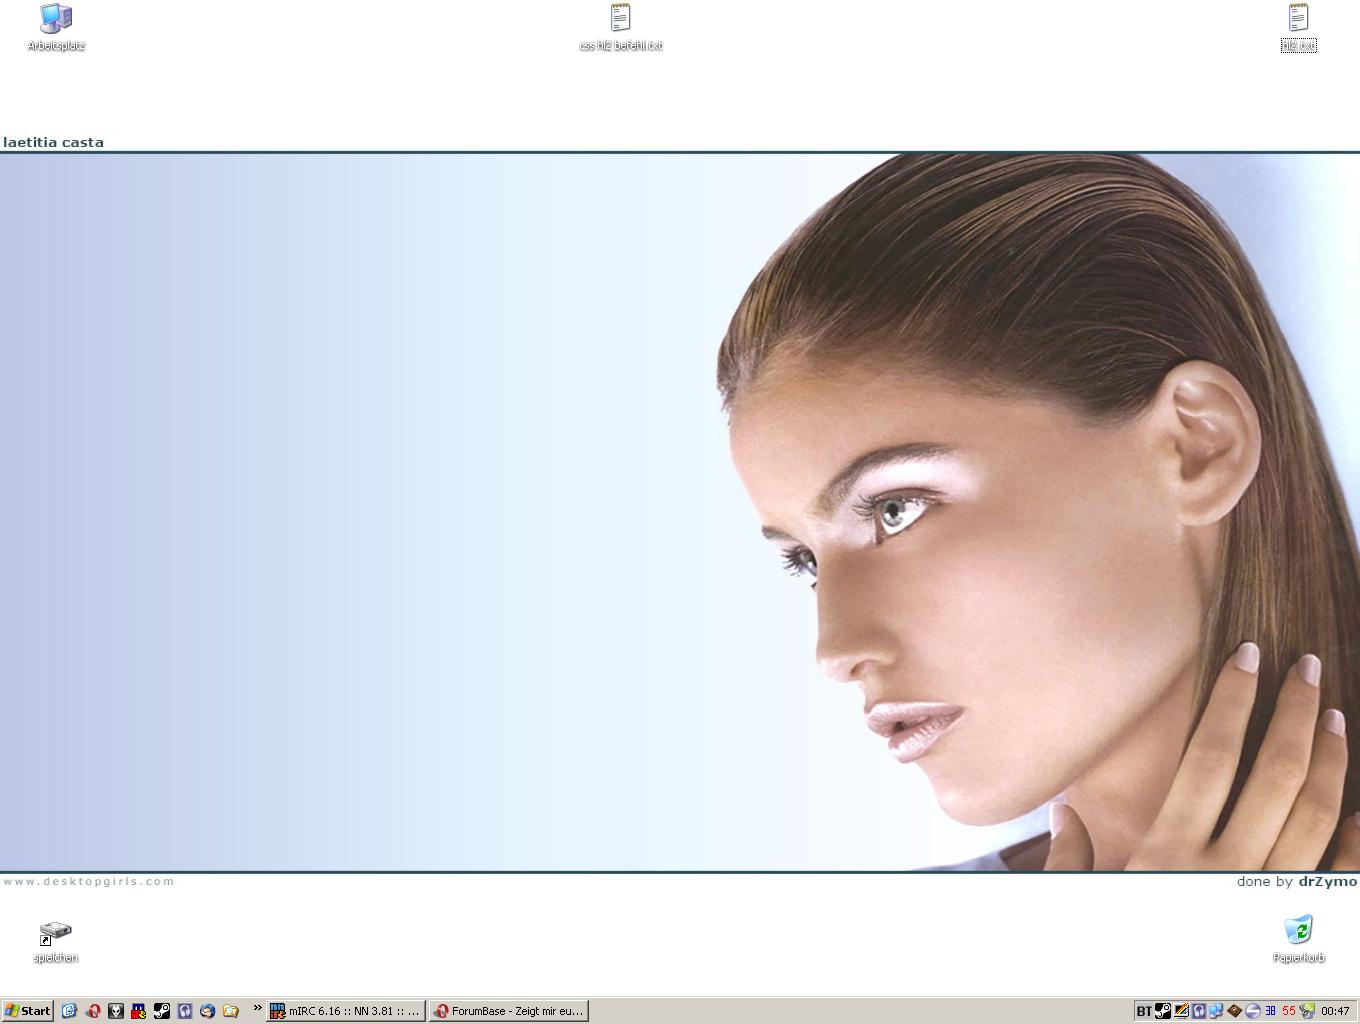
Task: Launch mIRC from quick launch bar
Action: click(139, 1011)
